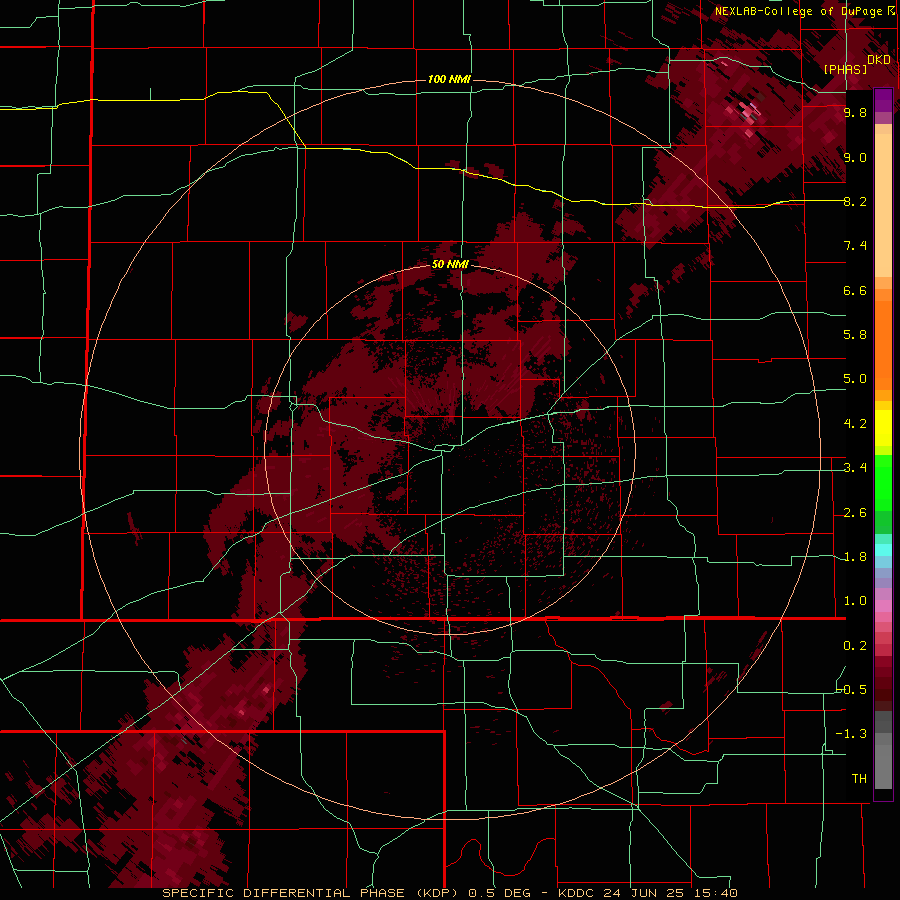Click the [PHAS] label above the color scale

(x=845, y=70)
